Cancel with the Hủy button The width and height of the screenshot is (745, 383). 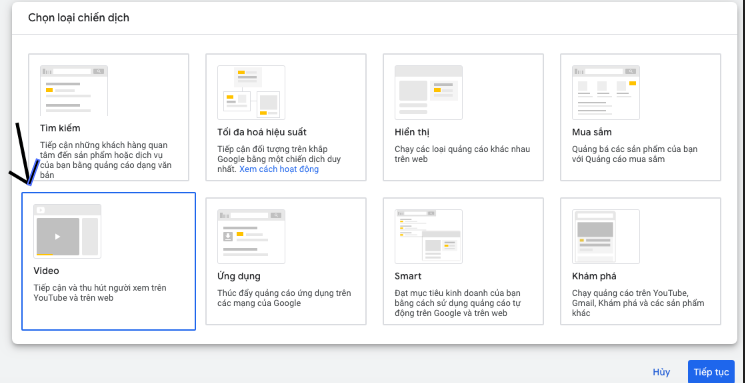pyautogui.click(x=661, y=372)
